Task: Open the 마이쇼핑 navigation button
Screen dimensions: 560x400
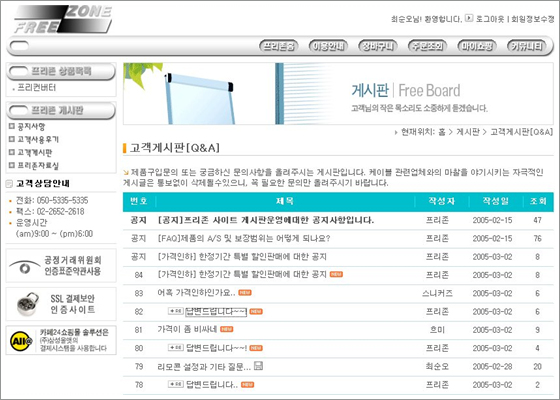Action: (477, 46)
